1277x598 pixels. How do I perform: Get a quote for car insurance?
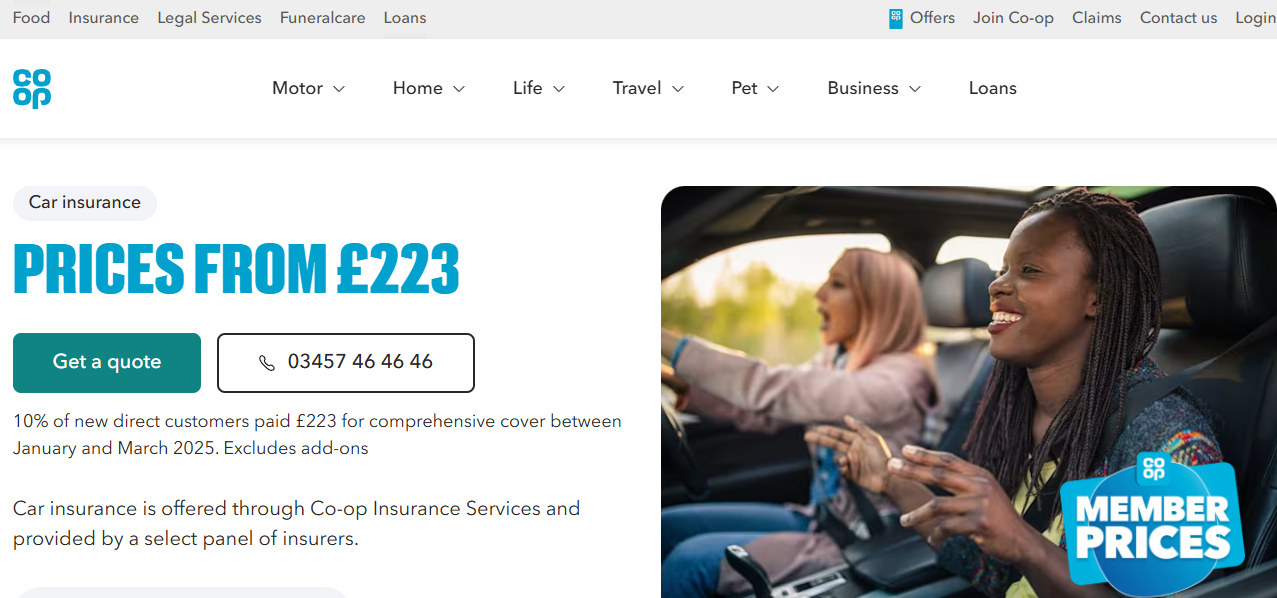pyautogui.click(x=107, y=363)
